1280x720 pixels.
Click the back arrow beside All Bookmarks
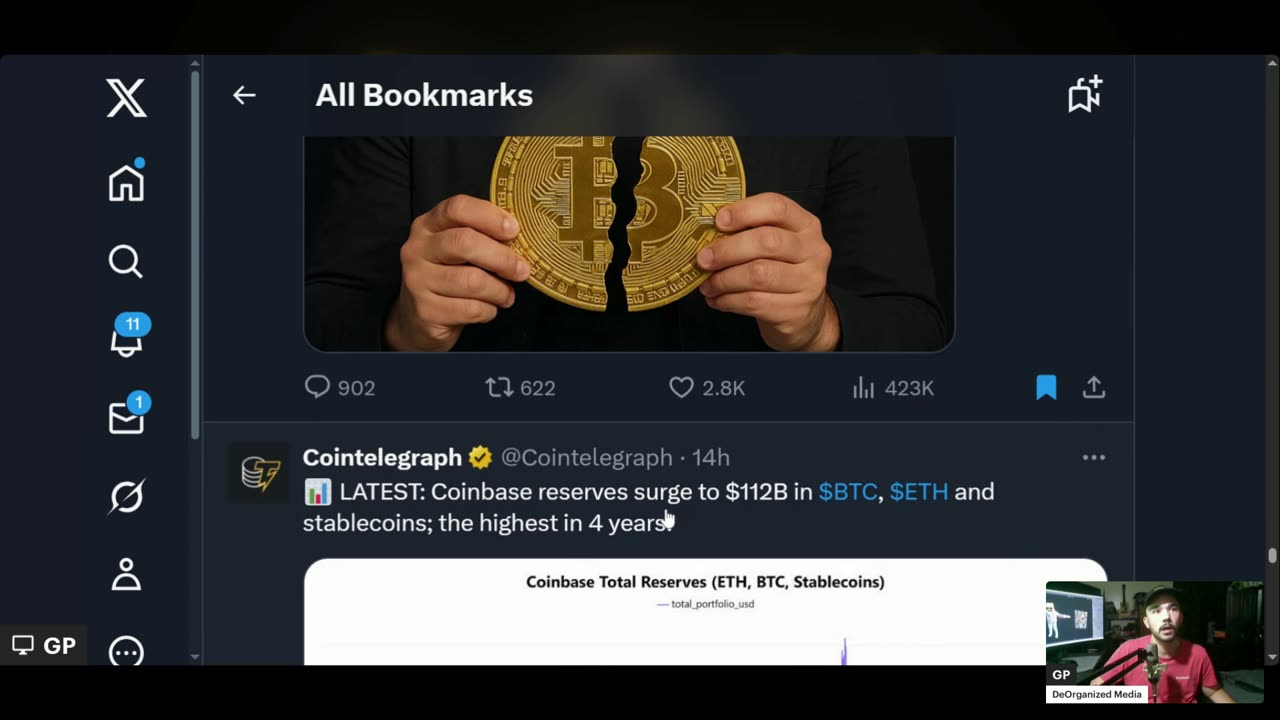244,95
